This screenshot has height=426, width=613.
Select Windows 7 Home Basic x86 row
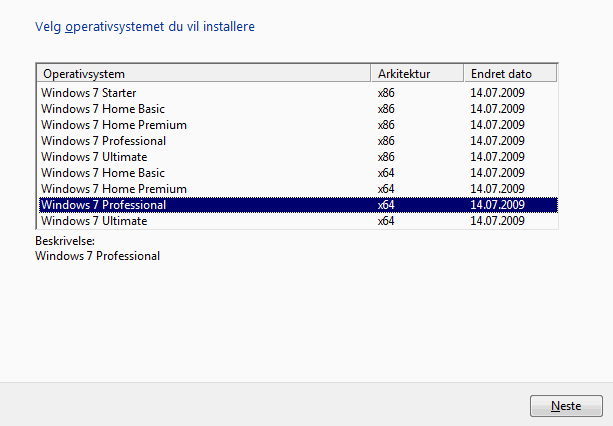pos(298,109)
